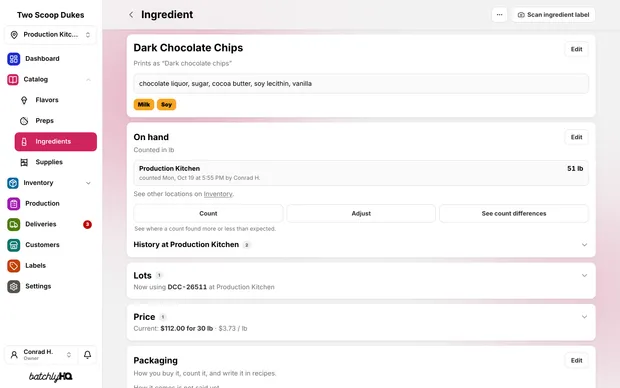Click See count differences button
This screenshot has height=388, width=620.
point(514,214)
